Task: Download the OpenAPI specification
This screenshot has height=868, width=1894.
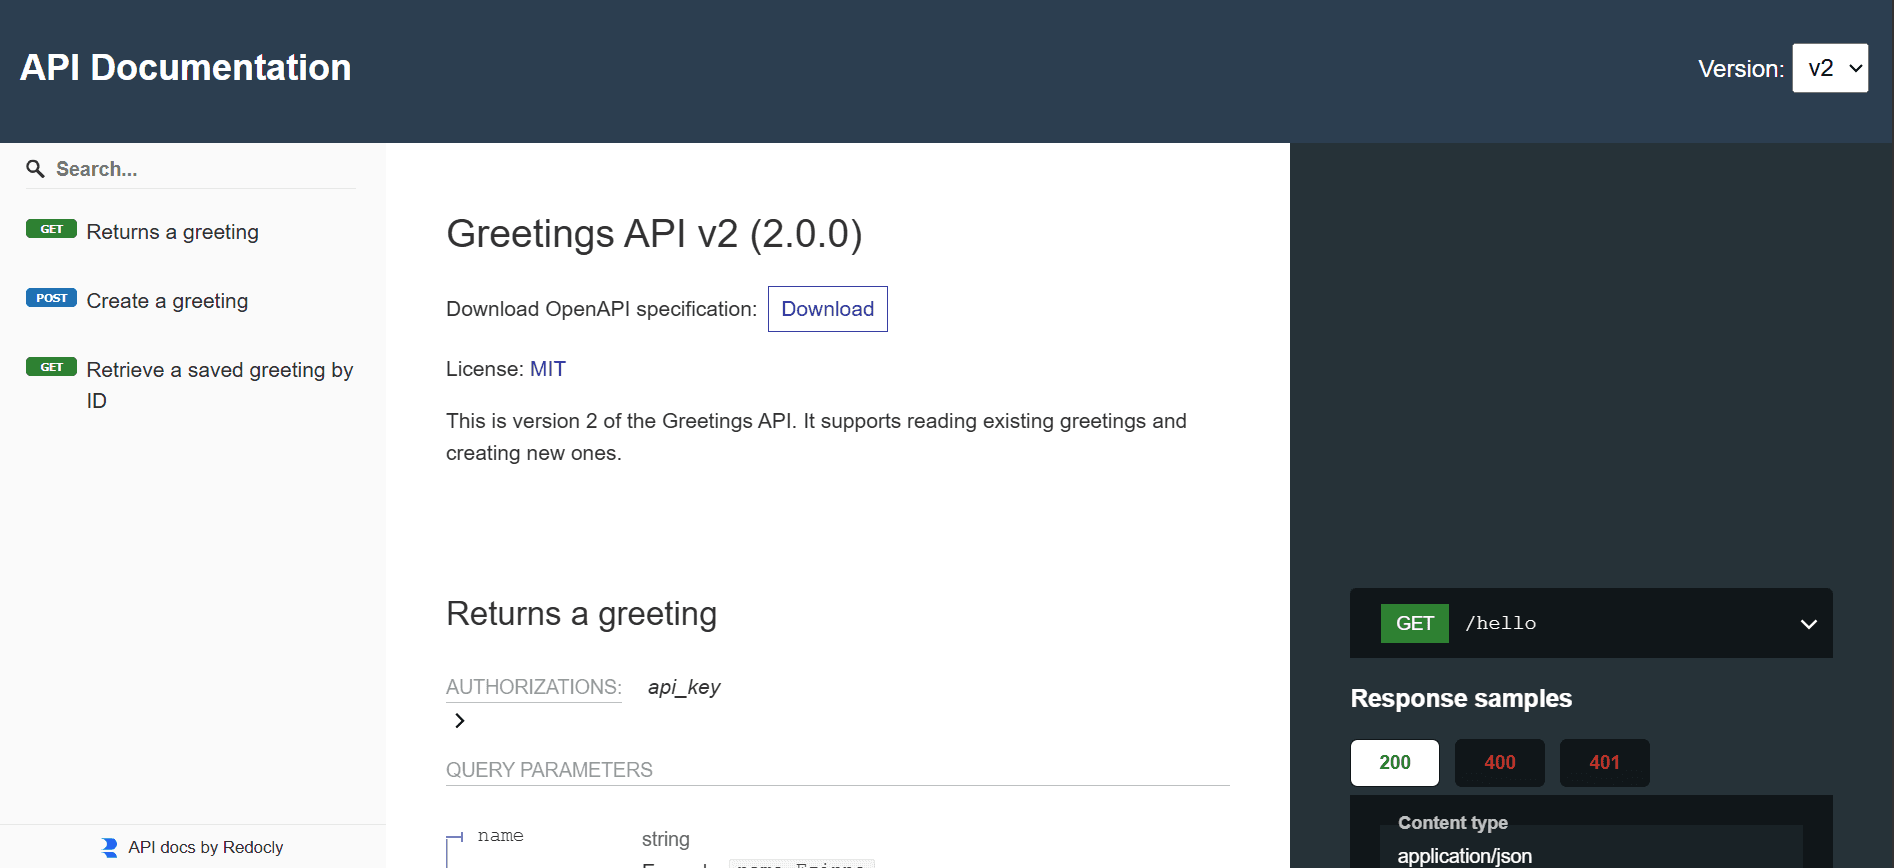Action: pos(827,309)
